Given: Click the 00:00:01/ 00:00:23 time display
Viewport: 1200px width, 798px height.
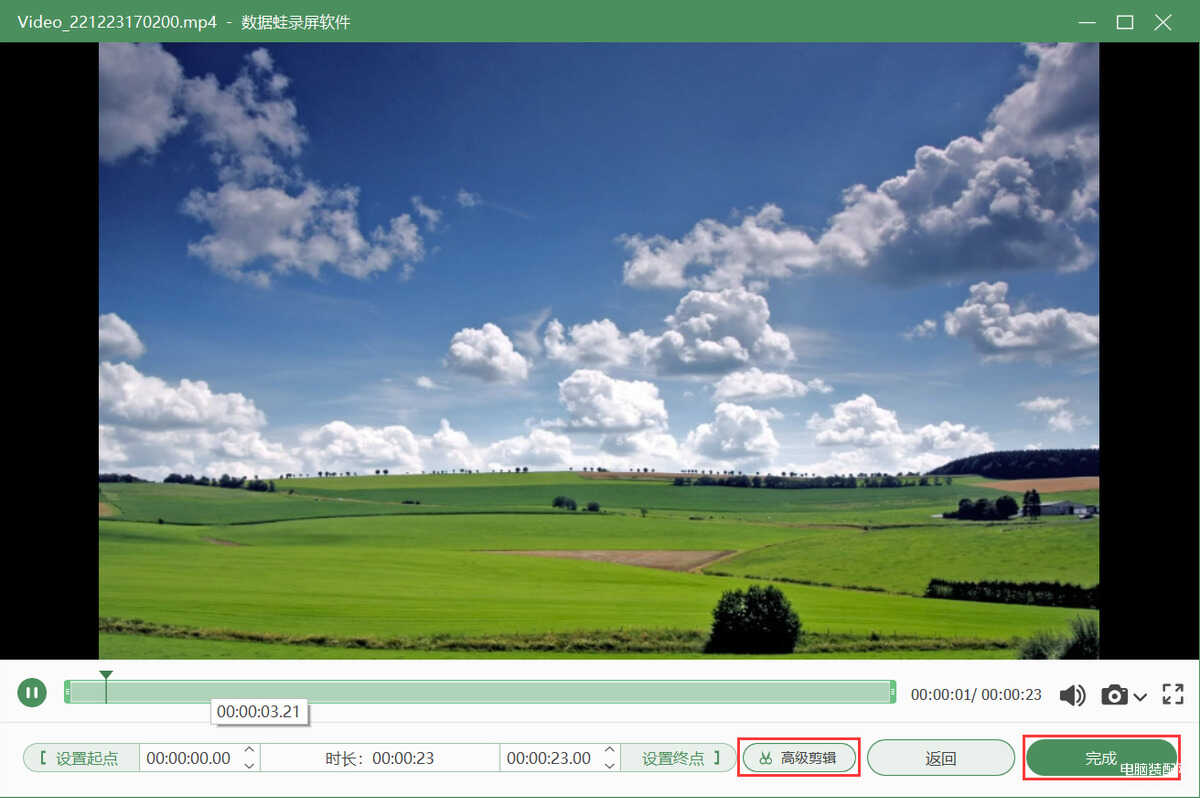Looking at the screenshot, I should [x=976, y=694].
